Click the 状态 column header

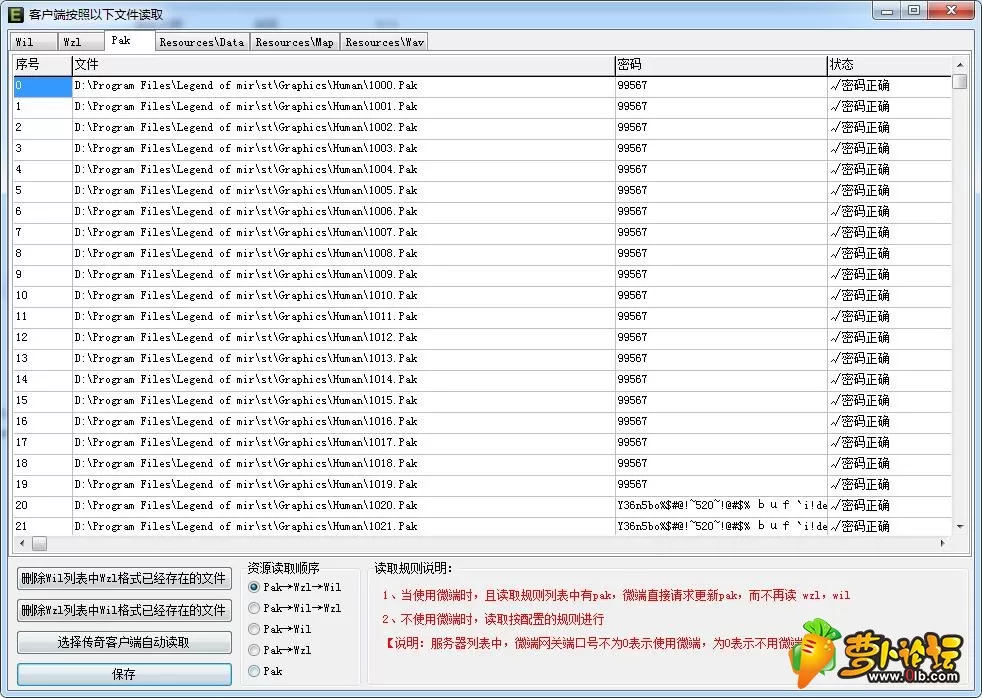[890, 64]
